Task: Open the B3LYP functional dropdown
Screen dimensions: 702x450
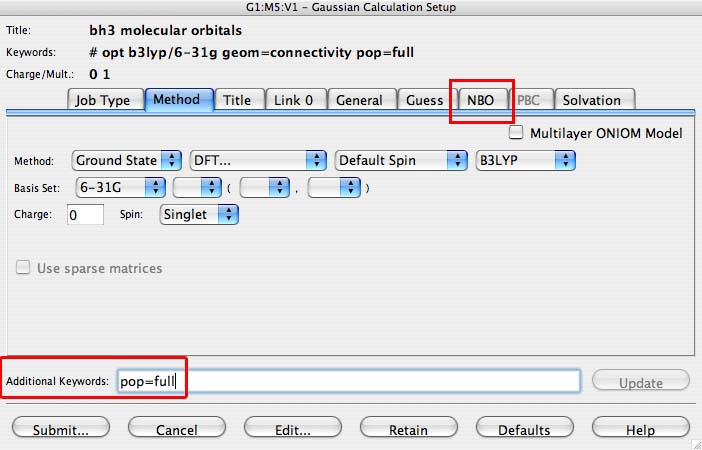Action: [x=525, y=160]
